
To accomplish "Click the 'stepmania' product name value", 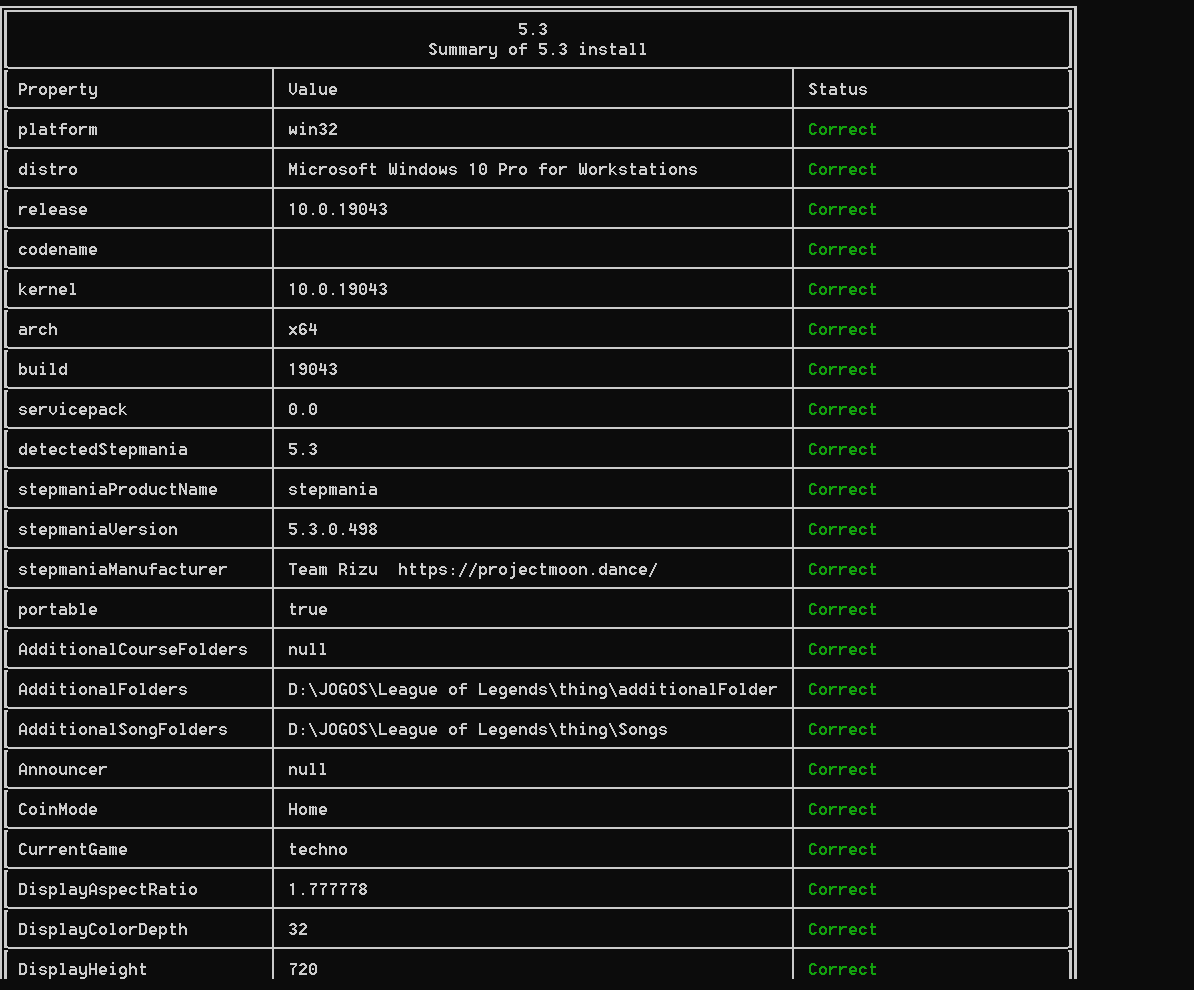I will point(333,490).
